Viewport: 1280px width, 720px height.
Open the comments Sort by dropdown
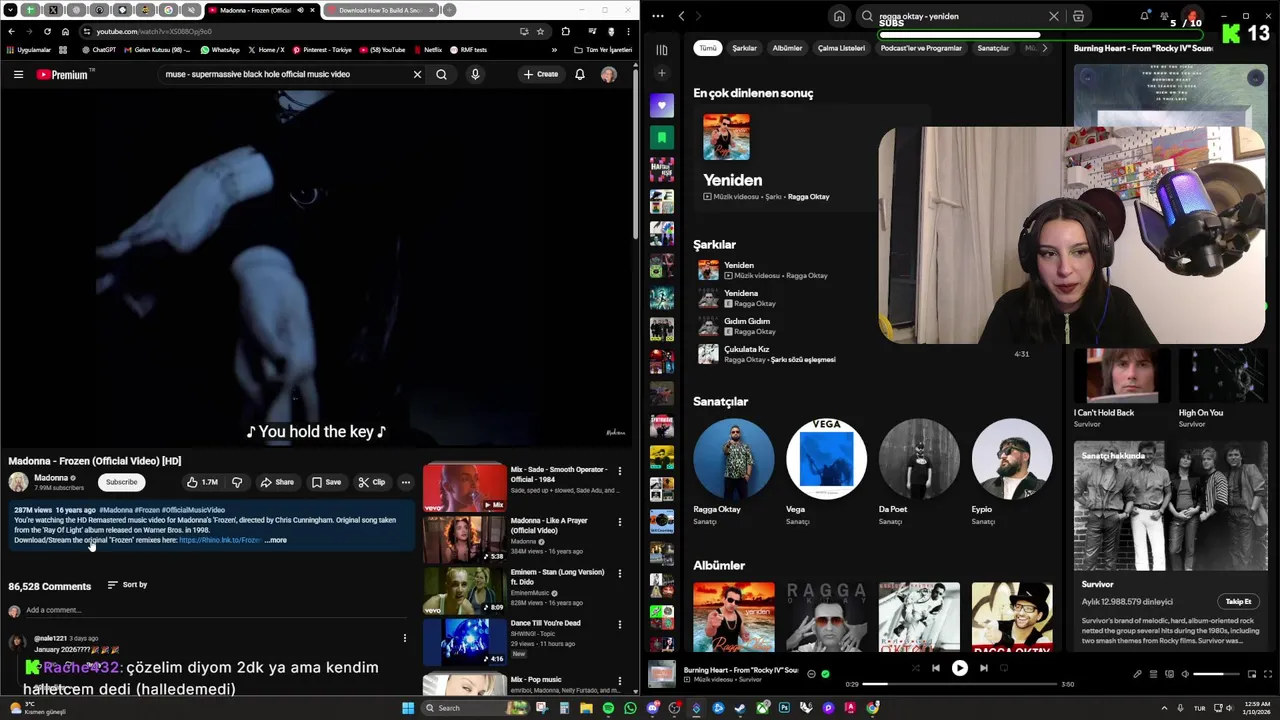click(127, 585)
